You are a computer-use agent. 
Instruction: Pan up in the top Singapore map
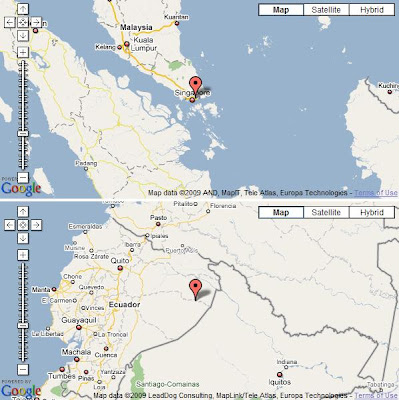coord(23,9)
